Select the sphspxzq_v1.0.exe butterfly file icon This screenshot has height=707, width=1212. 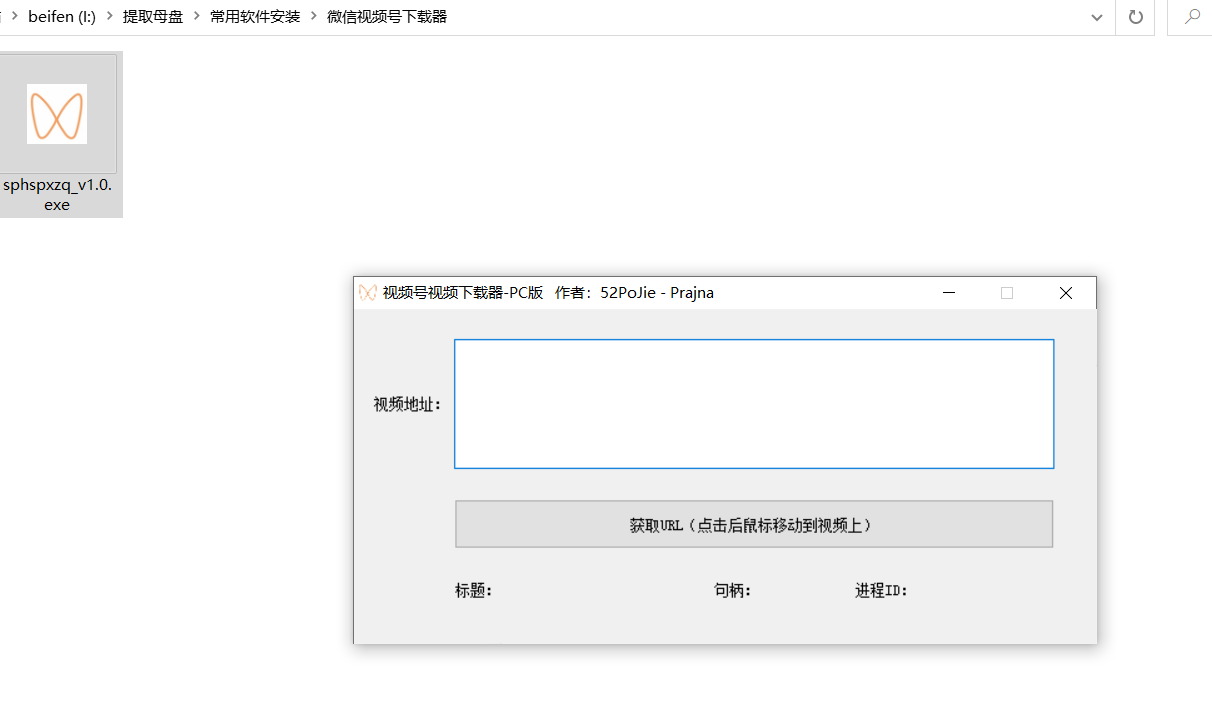click(57, 114)
